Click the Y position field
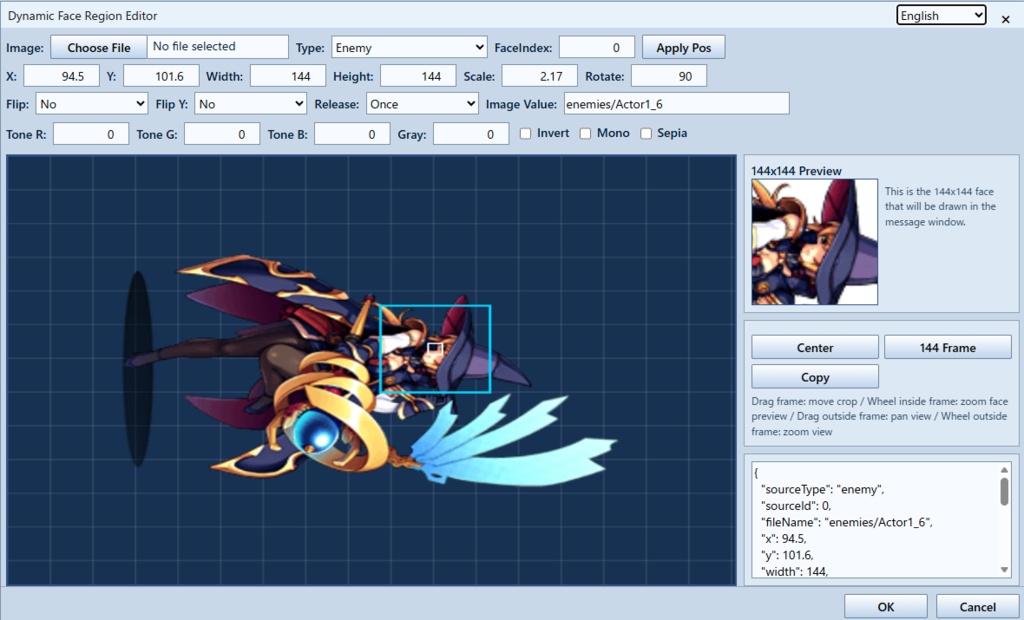 point(161,76)
